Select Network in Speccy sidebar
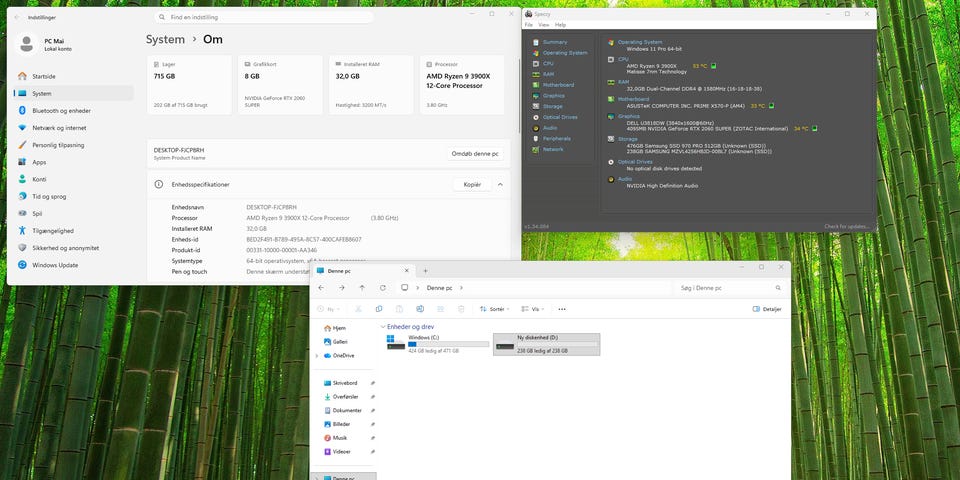 [553, 149]
